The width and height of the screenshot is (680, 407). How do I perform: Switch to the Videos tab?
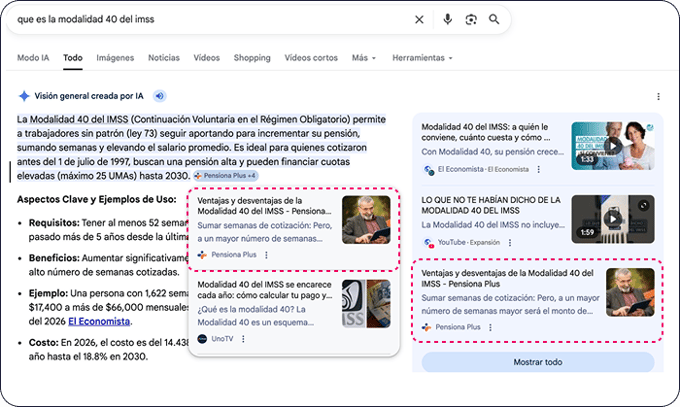pyautogui.click(x=206, y=58)
